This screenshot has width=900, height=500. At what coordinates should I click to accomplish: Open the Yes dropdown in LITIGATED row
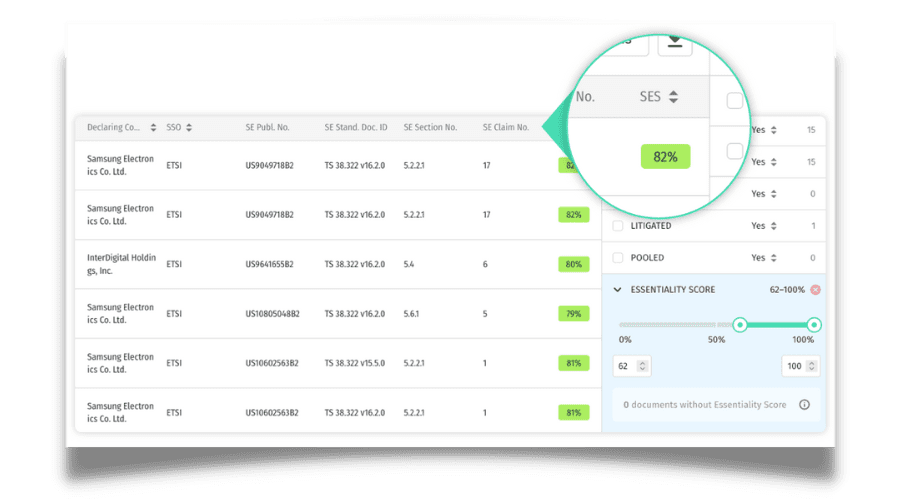[764, 226]
